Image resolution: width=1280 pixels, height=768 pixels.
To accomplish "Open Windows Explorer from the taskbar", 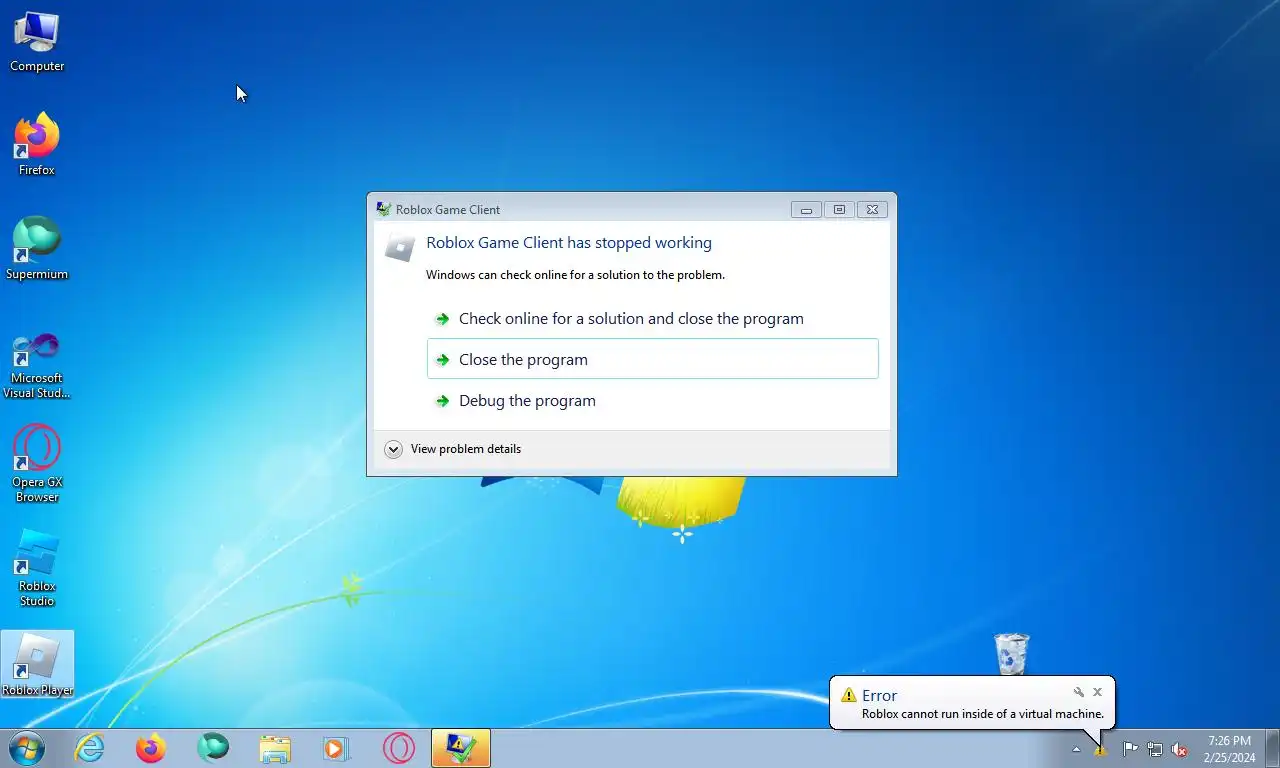I will tap(275, 748).
